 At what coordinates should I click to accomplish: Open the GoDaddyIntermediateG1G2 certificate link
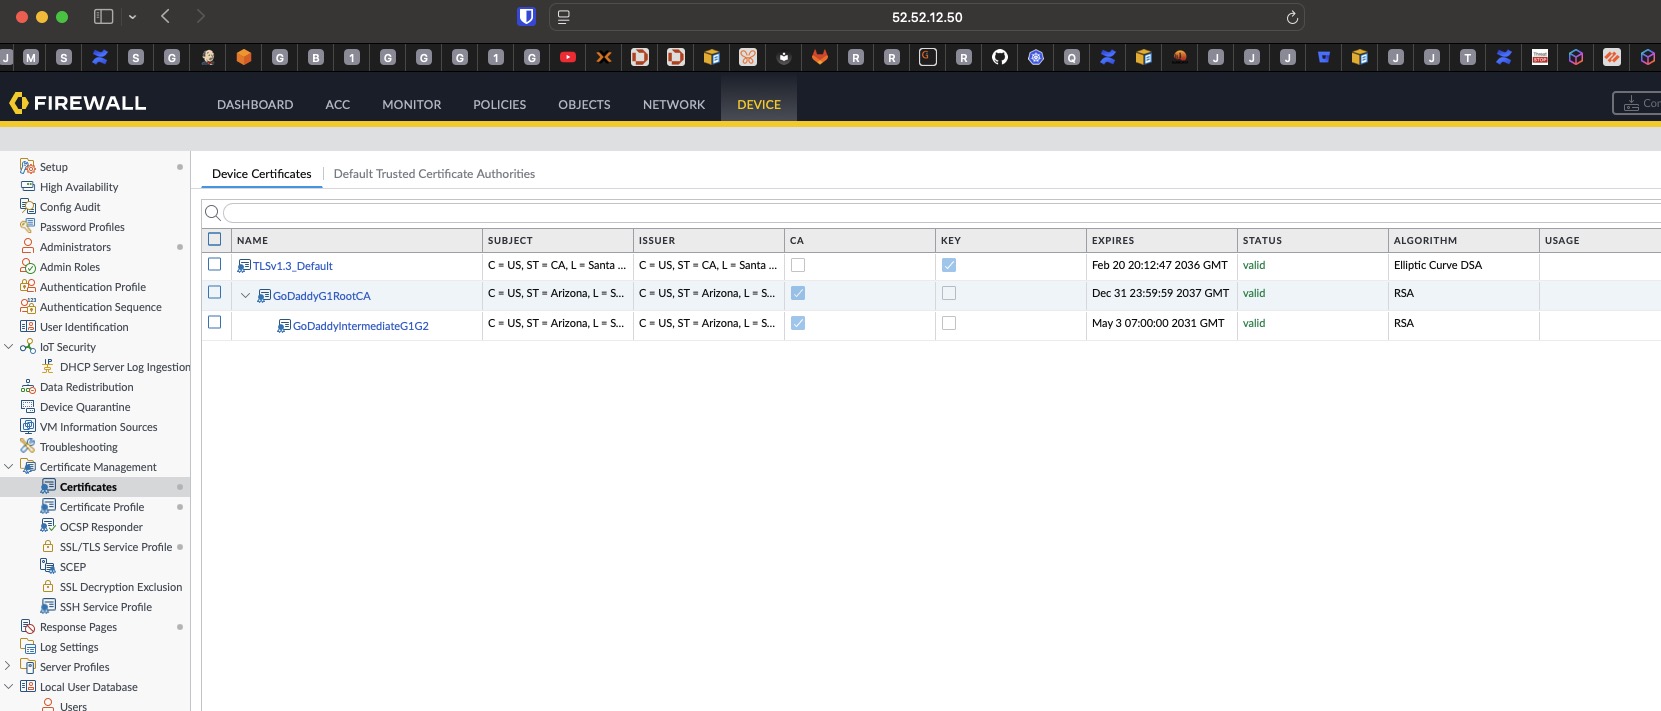point(360,326)
